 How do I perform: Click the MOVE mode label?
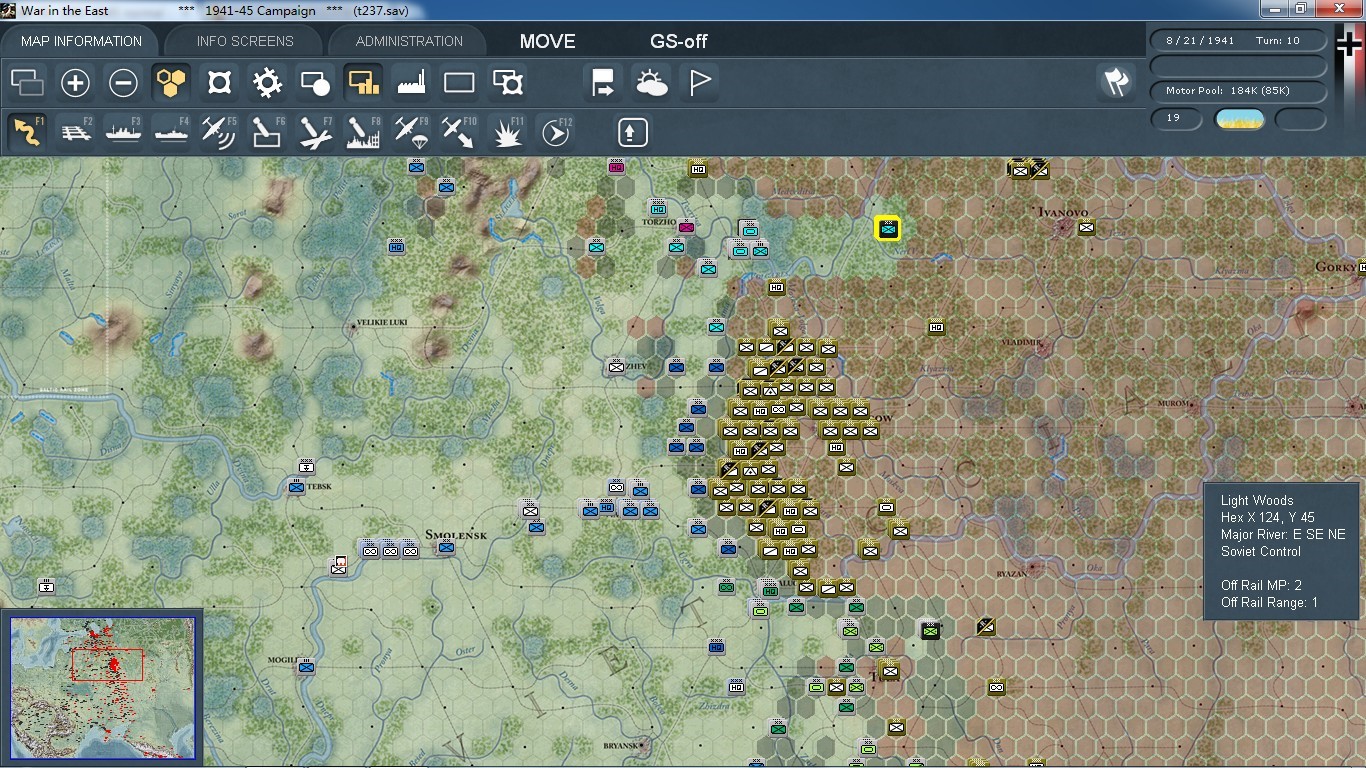click(x=547, y=41)
